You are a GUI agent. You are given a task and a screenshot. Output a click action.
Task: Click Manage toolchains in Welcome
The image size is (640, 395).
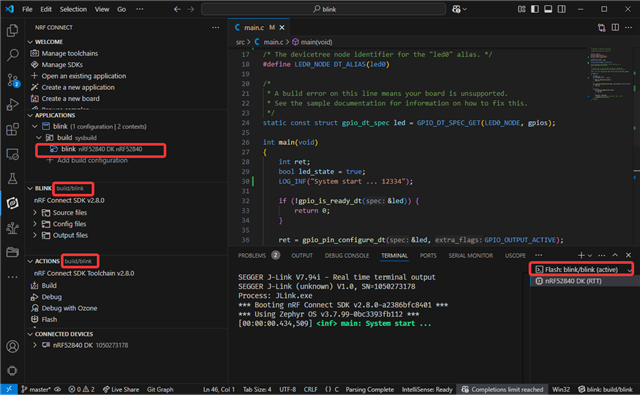(69, 53)
